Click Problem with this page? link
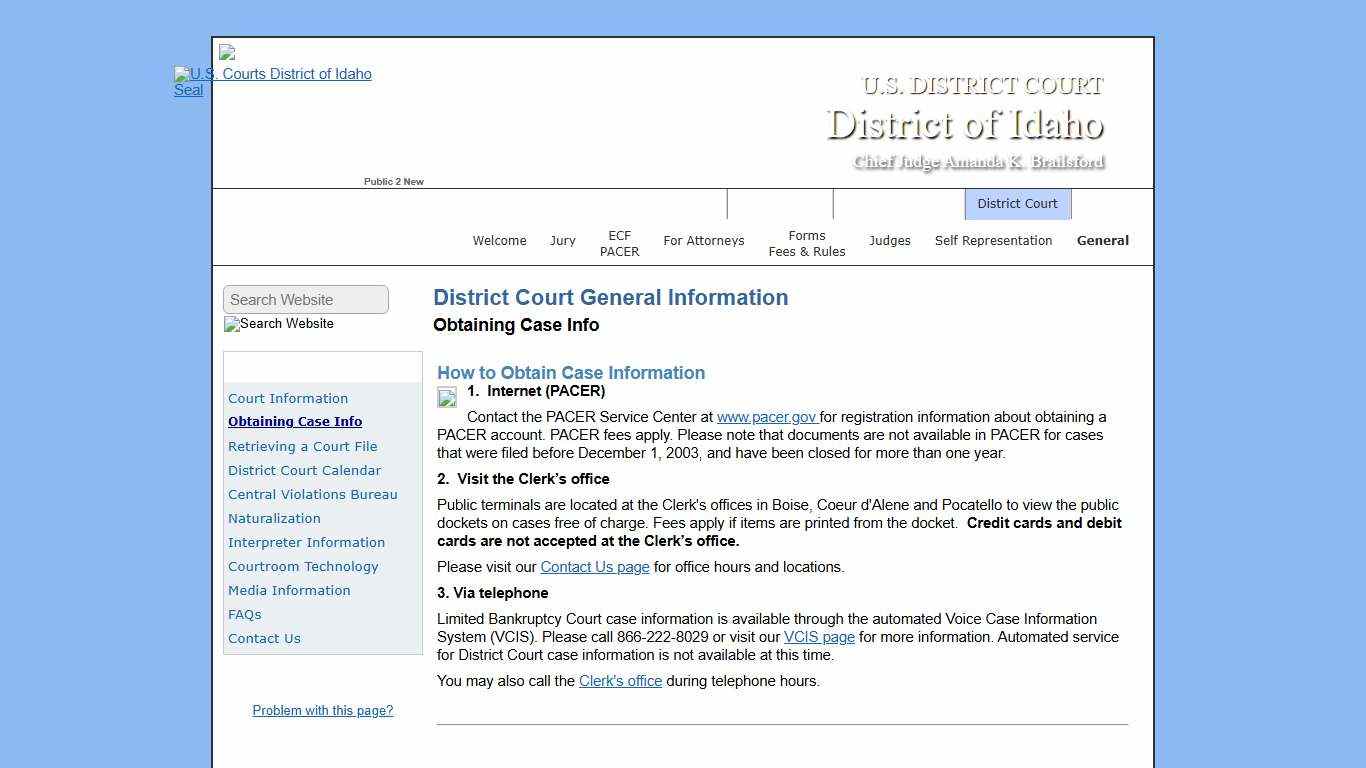Image resolution: width=1366 pixels, height=768 pixels. (x=322, y=710)
